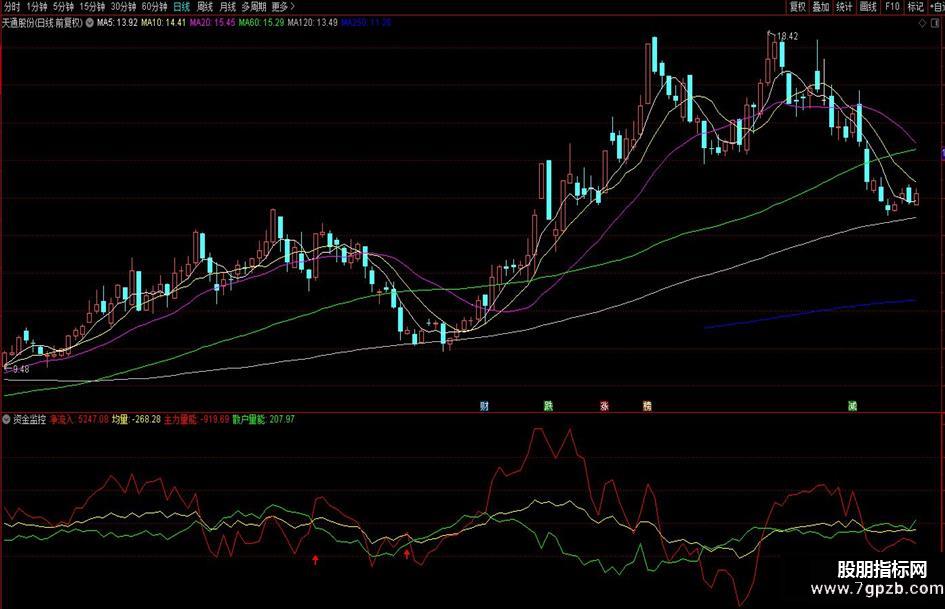Click the square window icon in chart corner
The width and height of the screenshot is (945, 609).
tap(936, 24)
